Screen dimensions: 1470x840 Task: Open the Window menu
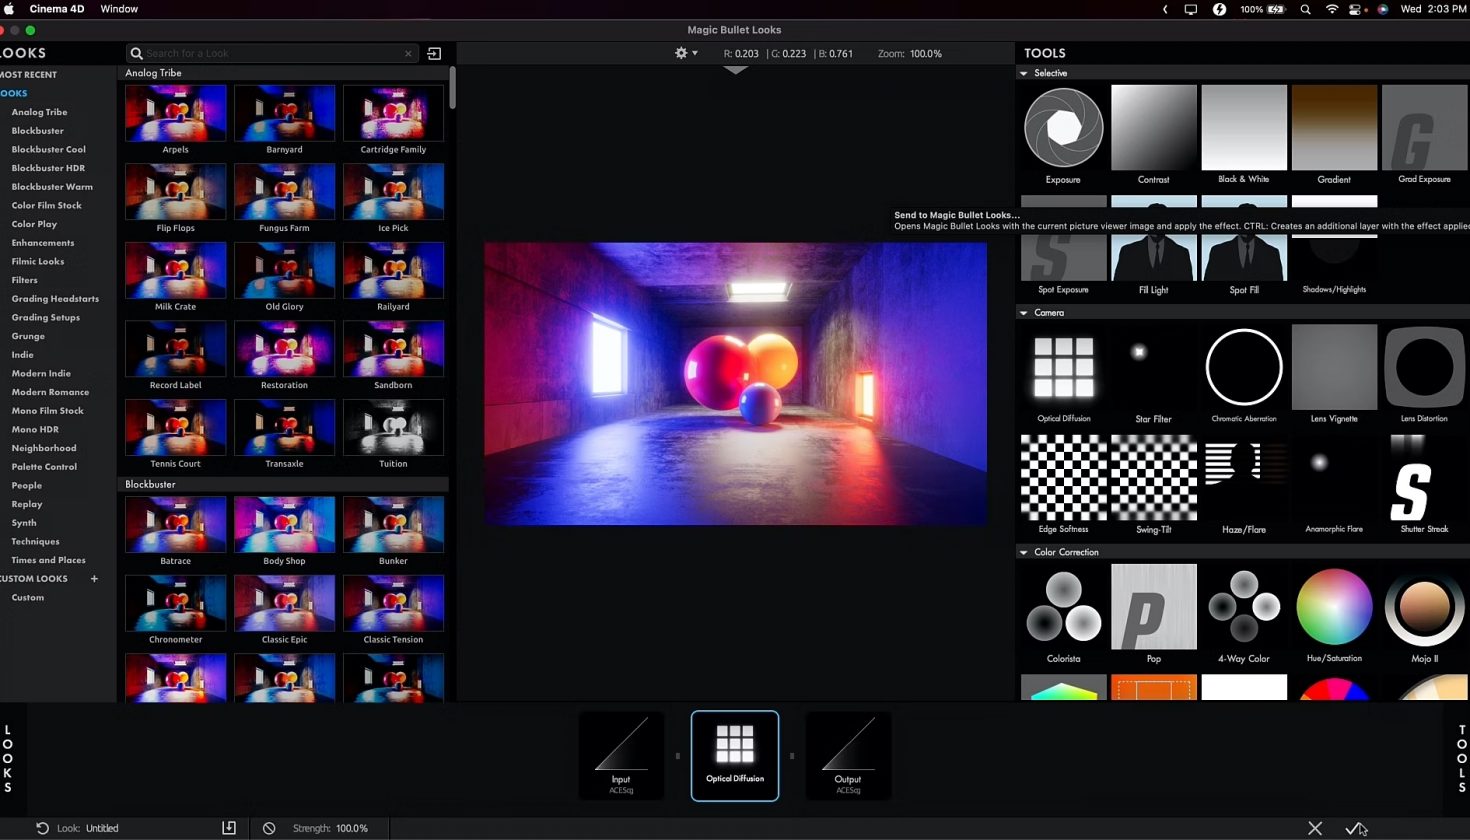(x=119, y=9)
